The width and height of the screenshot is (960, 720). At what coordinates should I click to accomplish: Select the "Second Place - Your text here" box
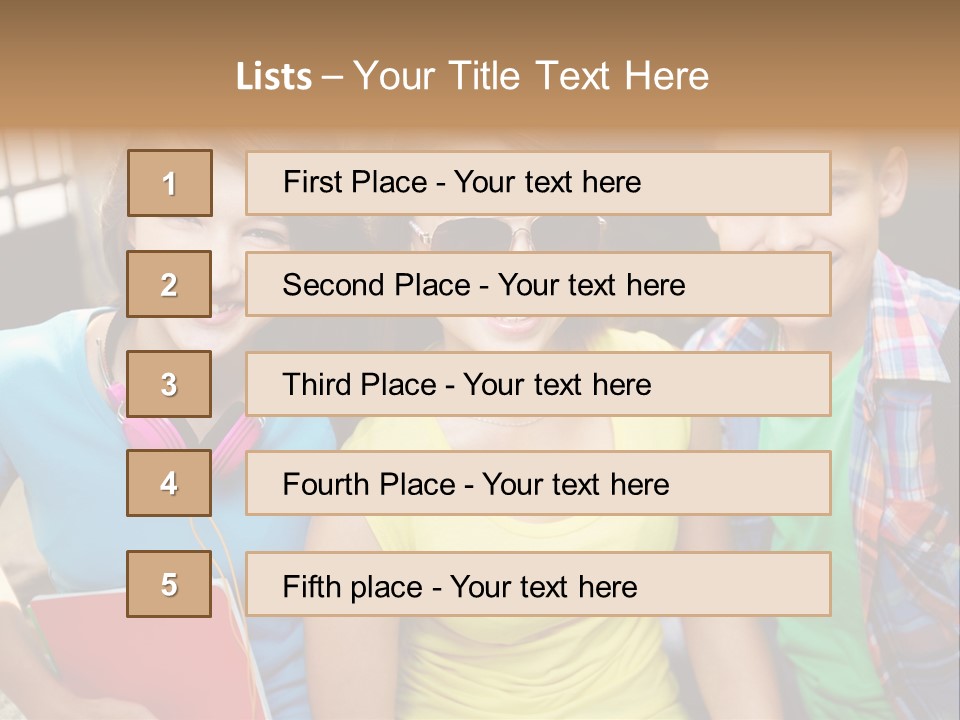coord(538,284)
